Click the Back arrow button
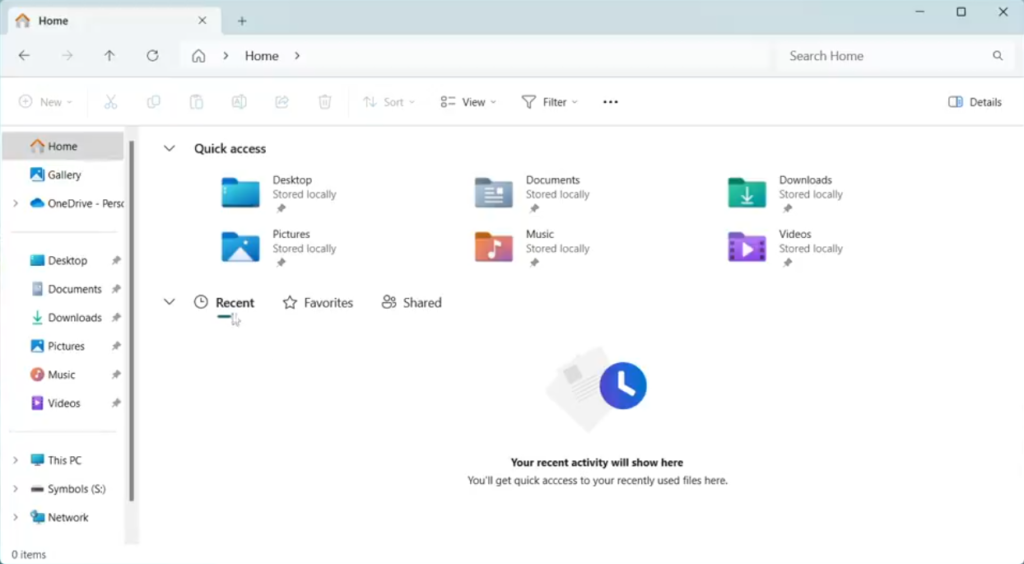 25,56
